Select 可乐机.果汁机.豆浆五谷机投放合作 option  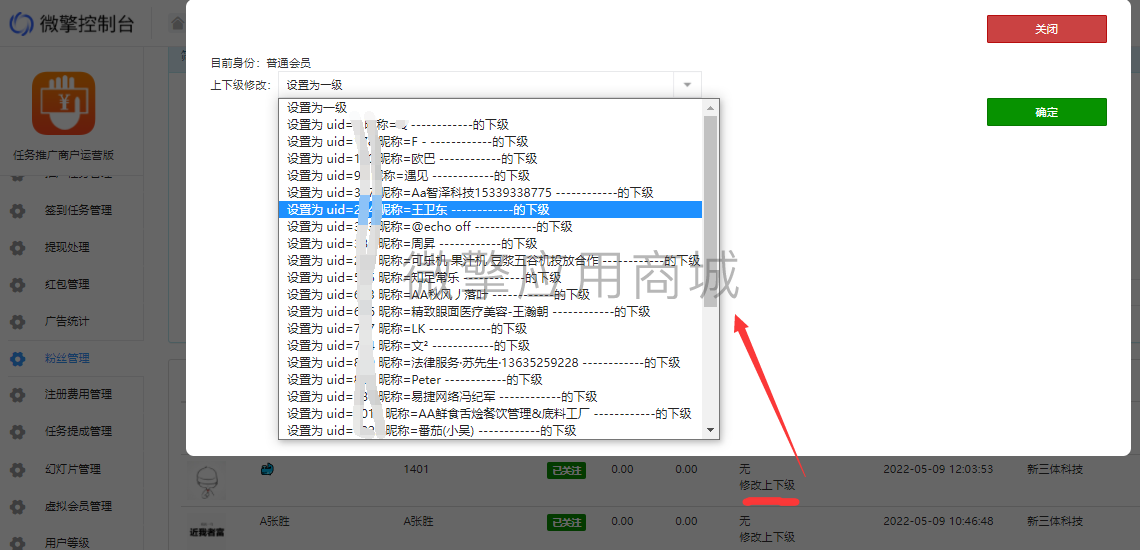pyautogui.click(x=491, y=260)
